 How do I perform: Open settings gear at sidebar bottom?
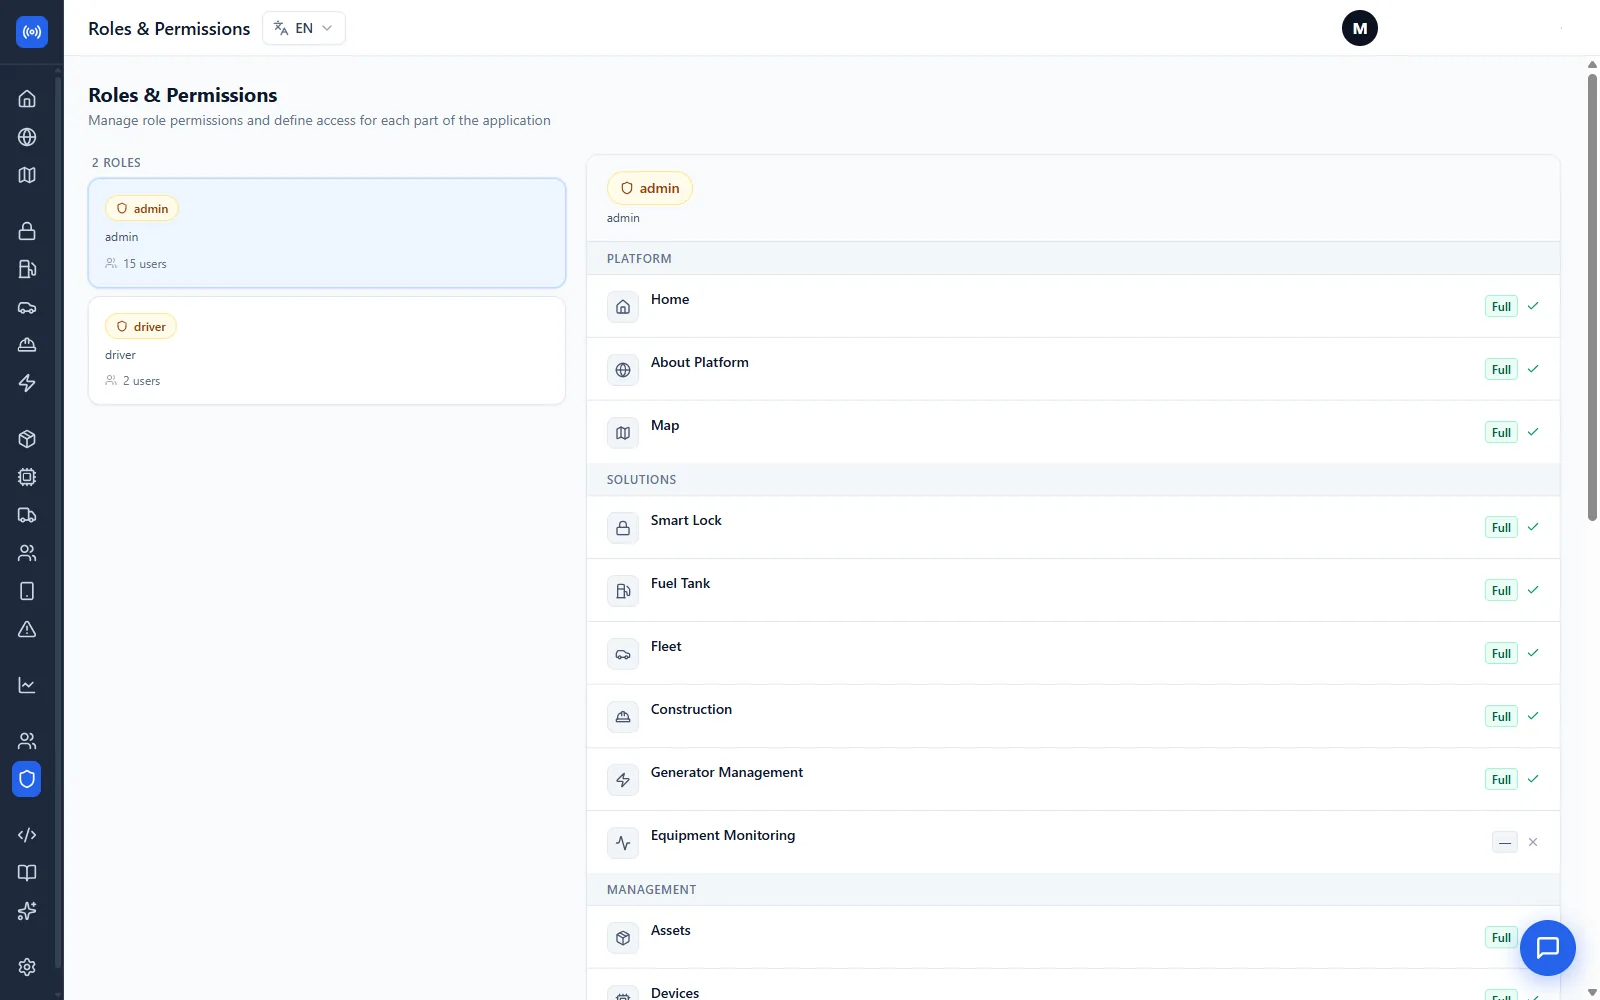click(x=27, y=967)
